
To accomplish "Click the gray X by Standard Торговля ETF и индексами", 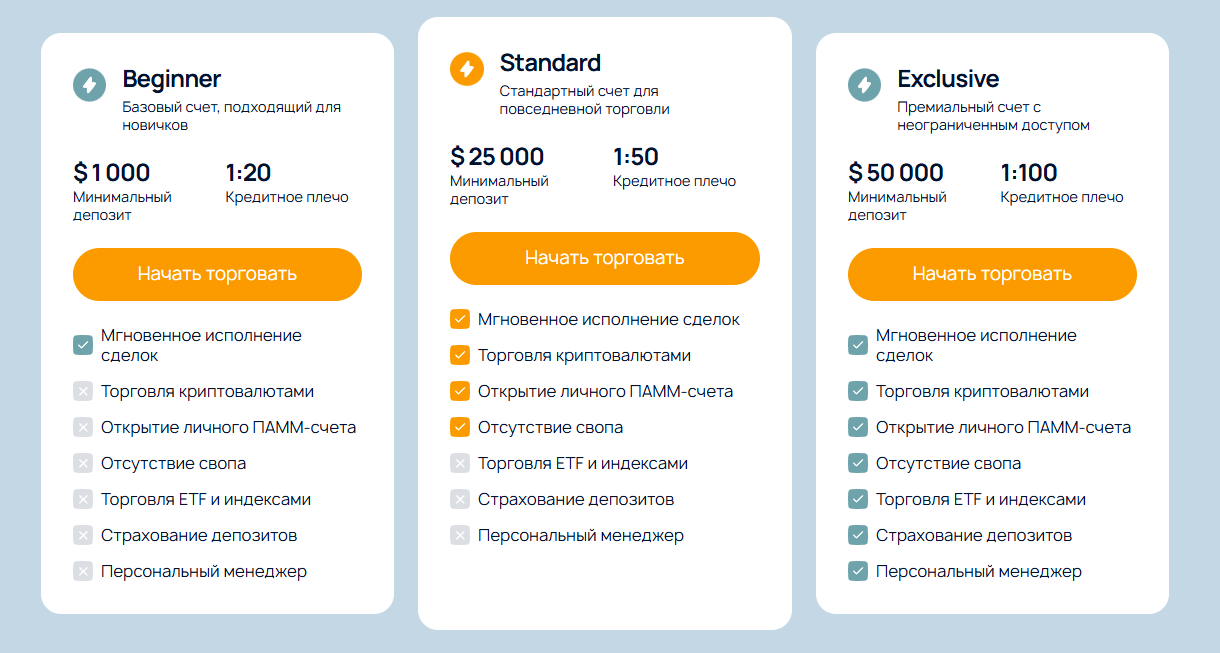I will (460, 463).
